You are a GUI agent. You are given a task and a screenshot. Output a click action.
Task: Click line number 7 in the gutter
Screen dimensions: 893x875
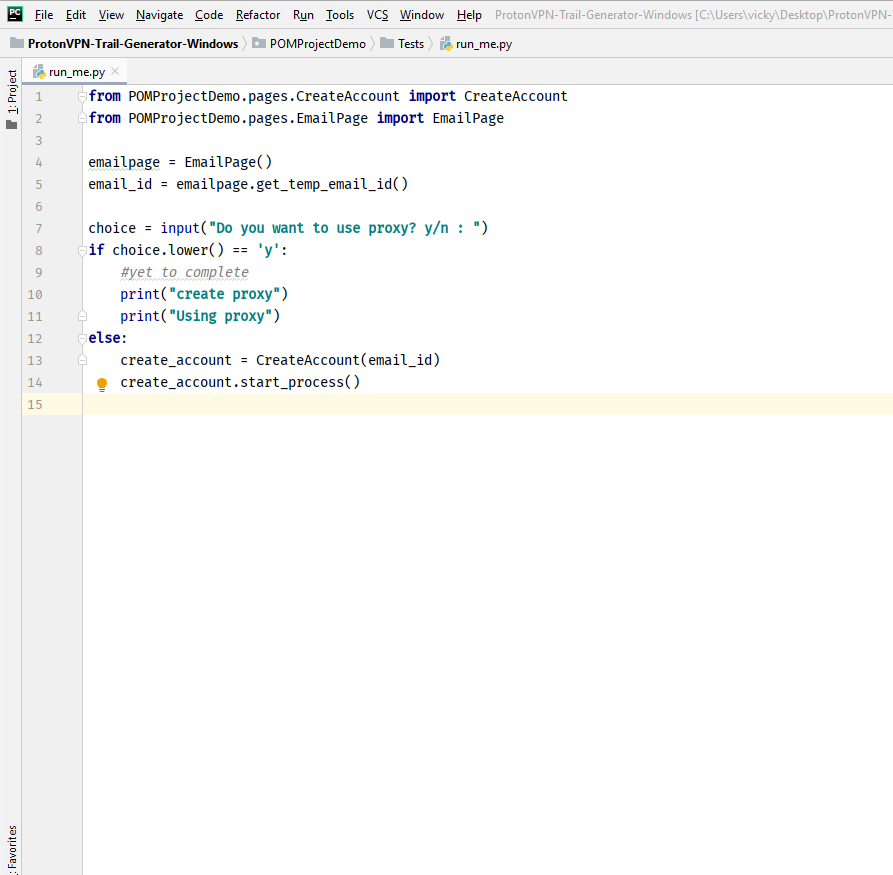pos(38,228)
